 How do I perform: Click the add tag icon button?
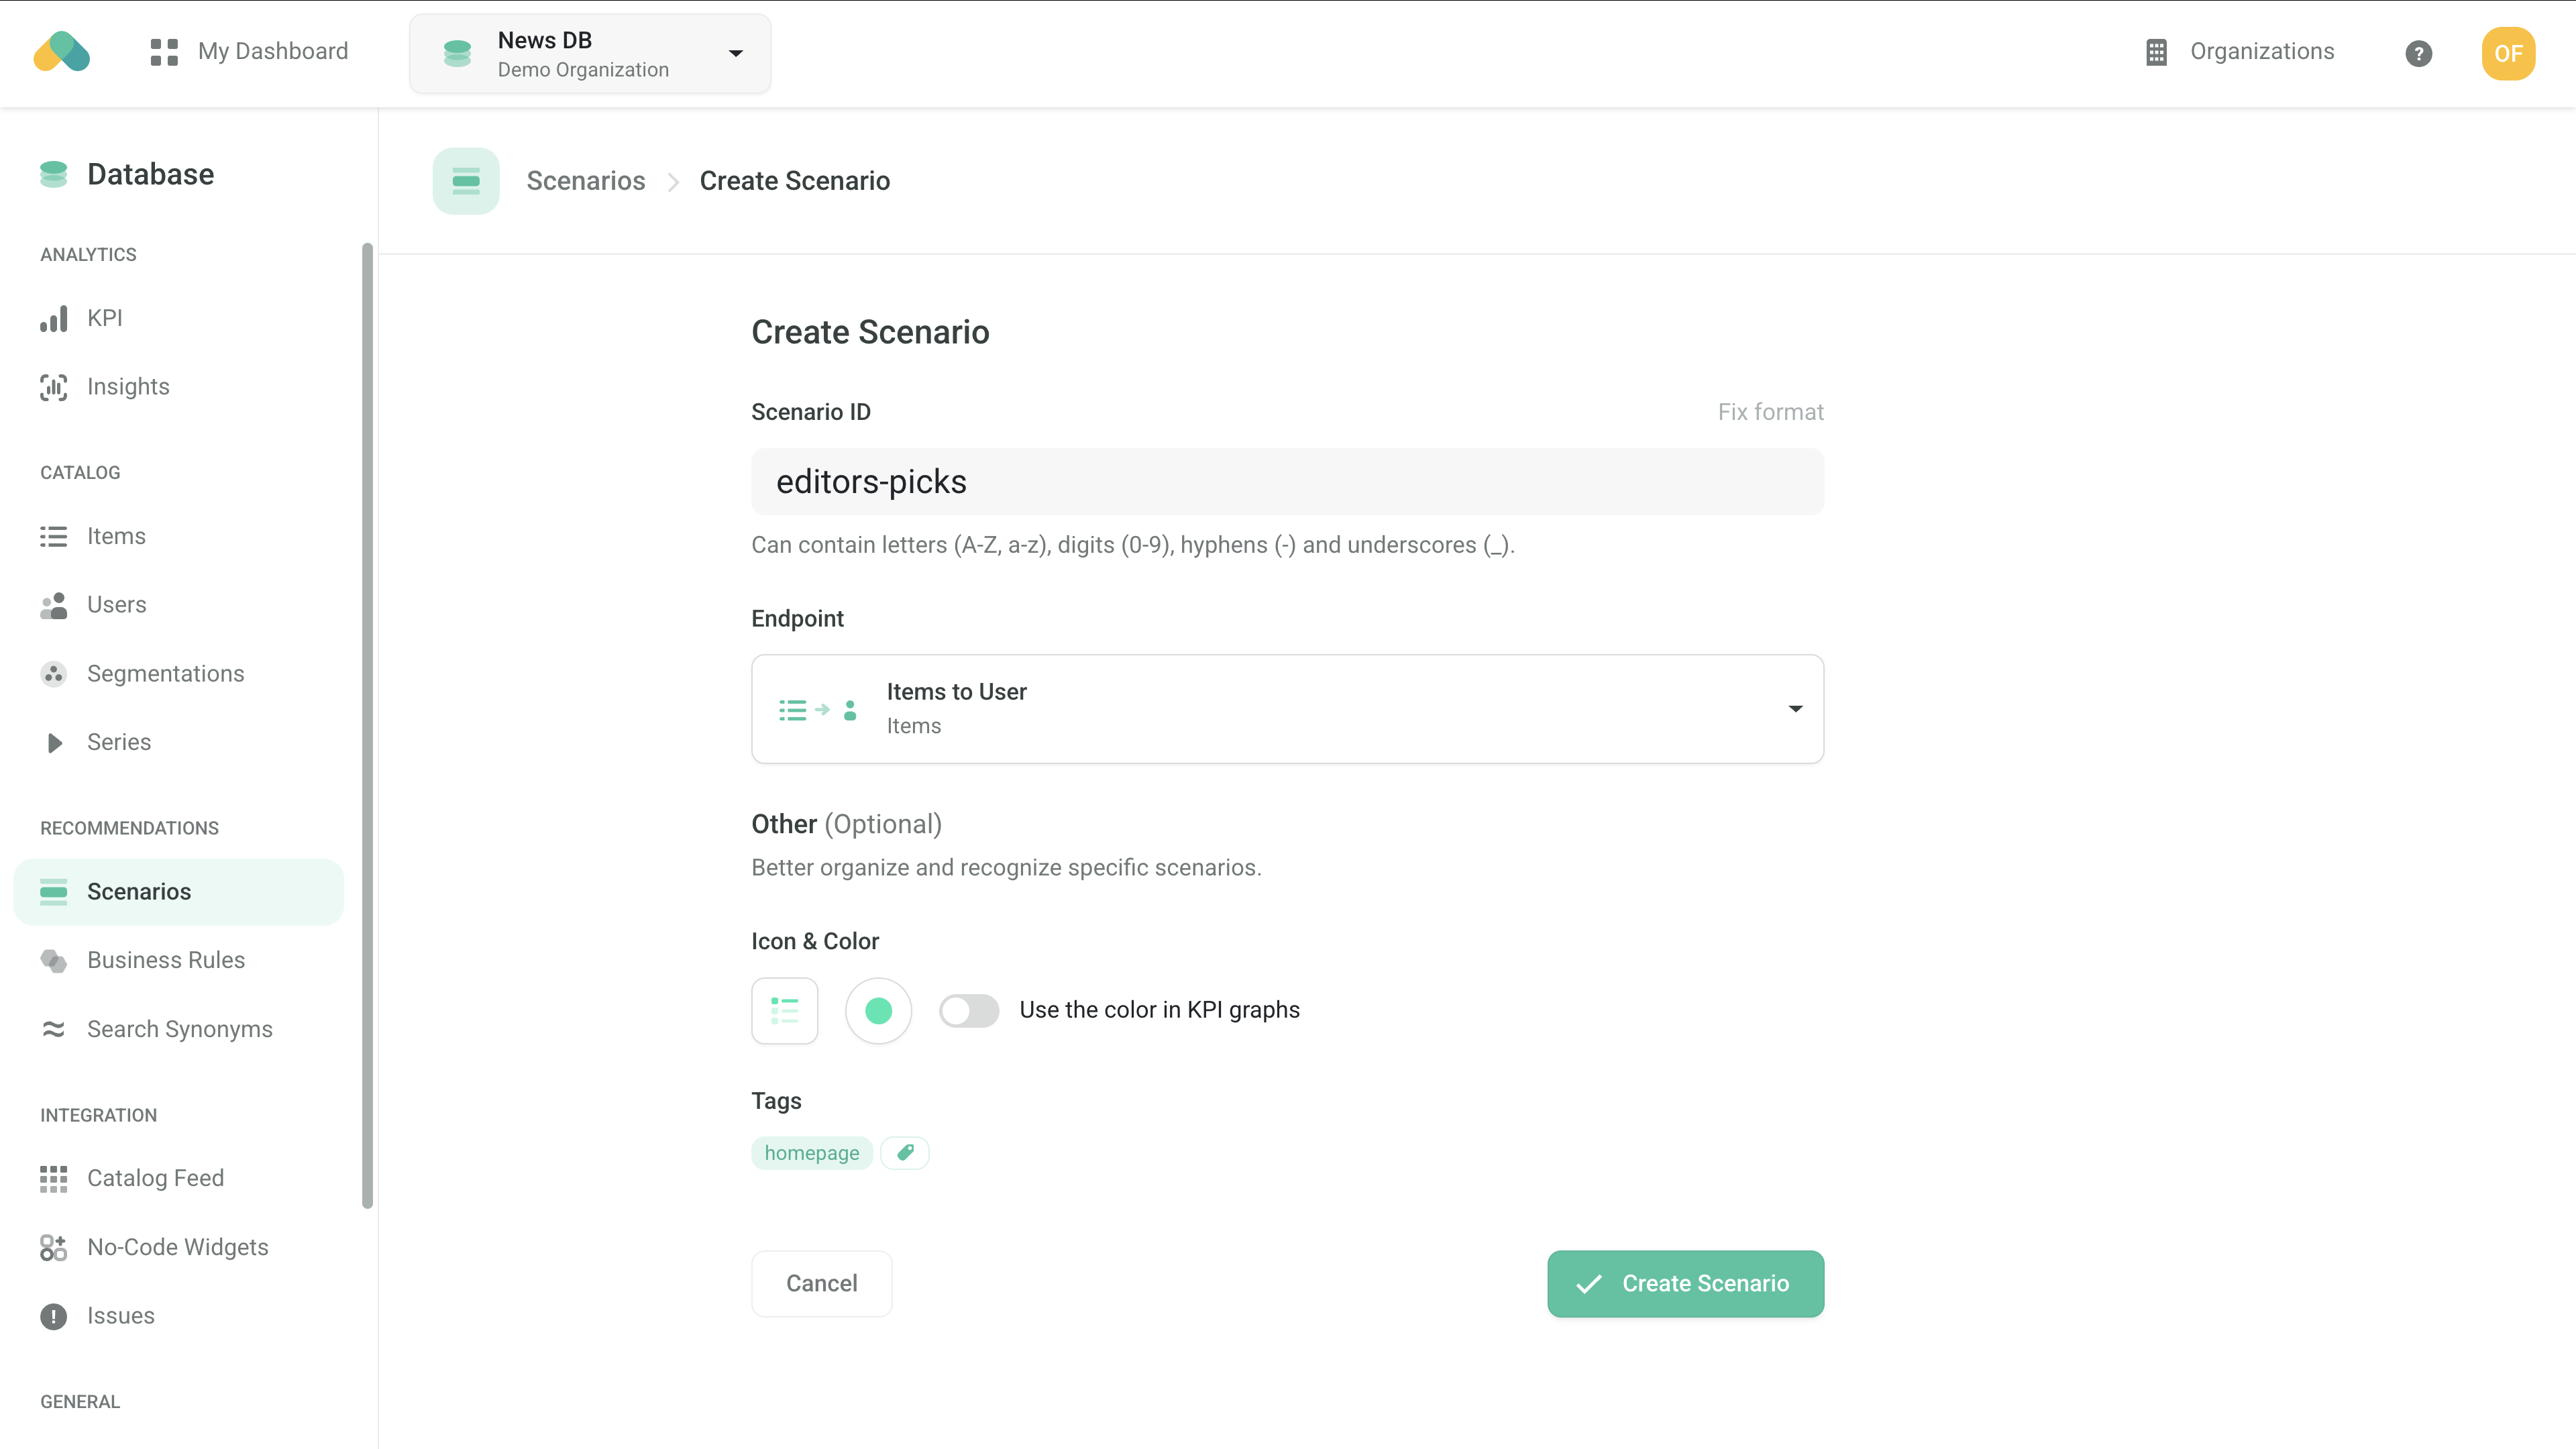tap(905, 1153)
